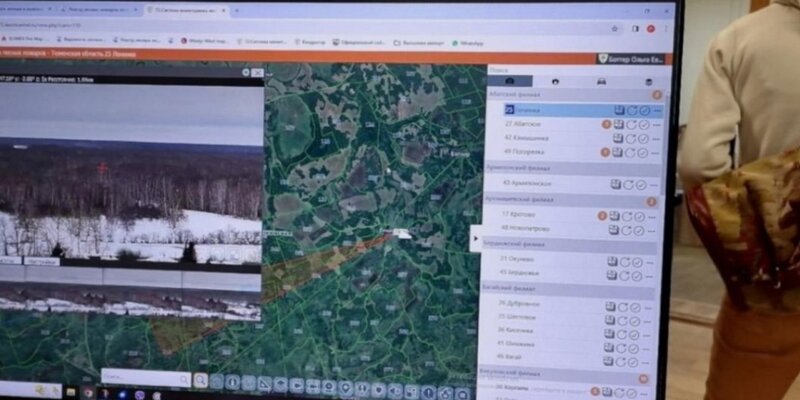Select camera 17 Кротово in the list
800x400 pixels.
click(518, 215)
